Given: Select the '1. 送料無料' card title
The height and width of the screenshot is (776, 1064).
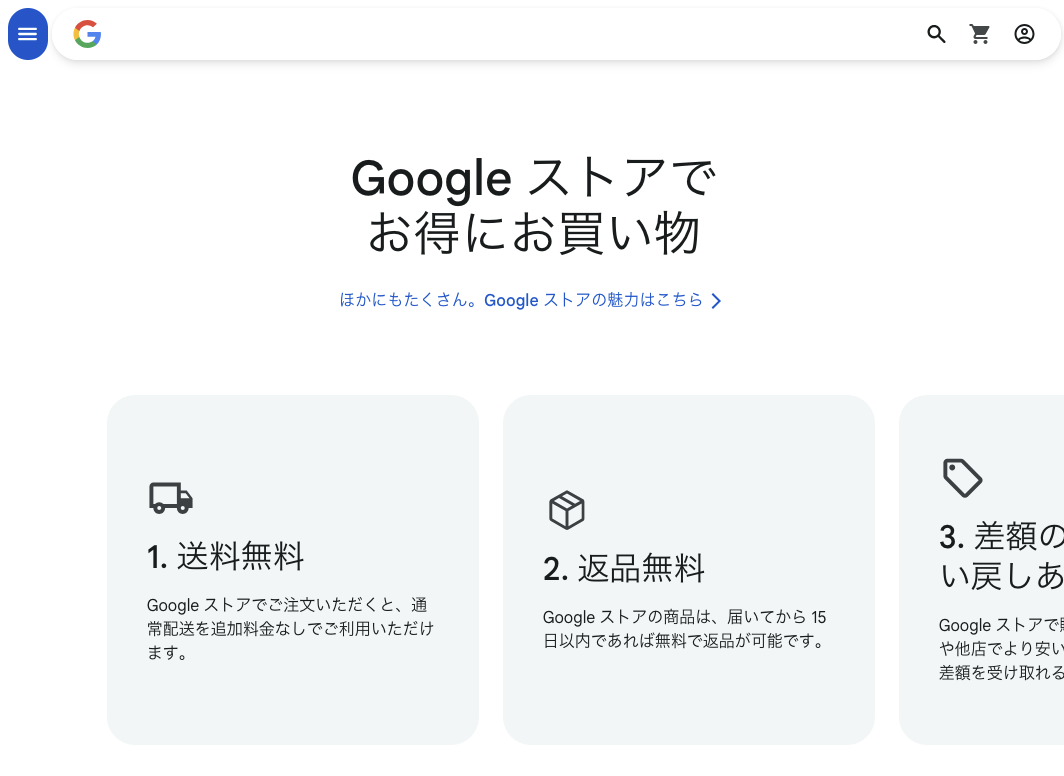Looking at the screenshot, I should [x=225, y=556].
